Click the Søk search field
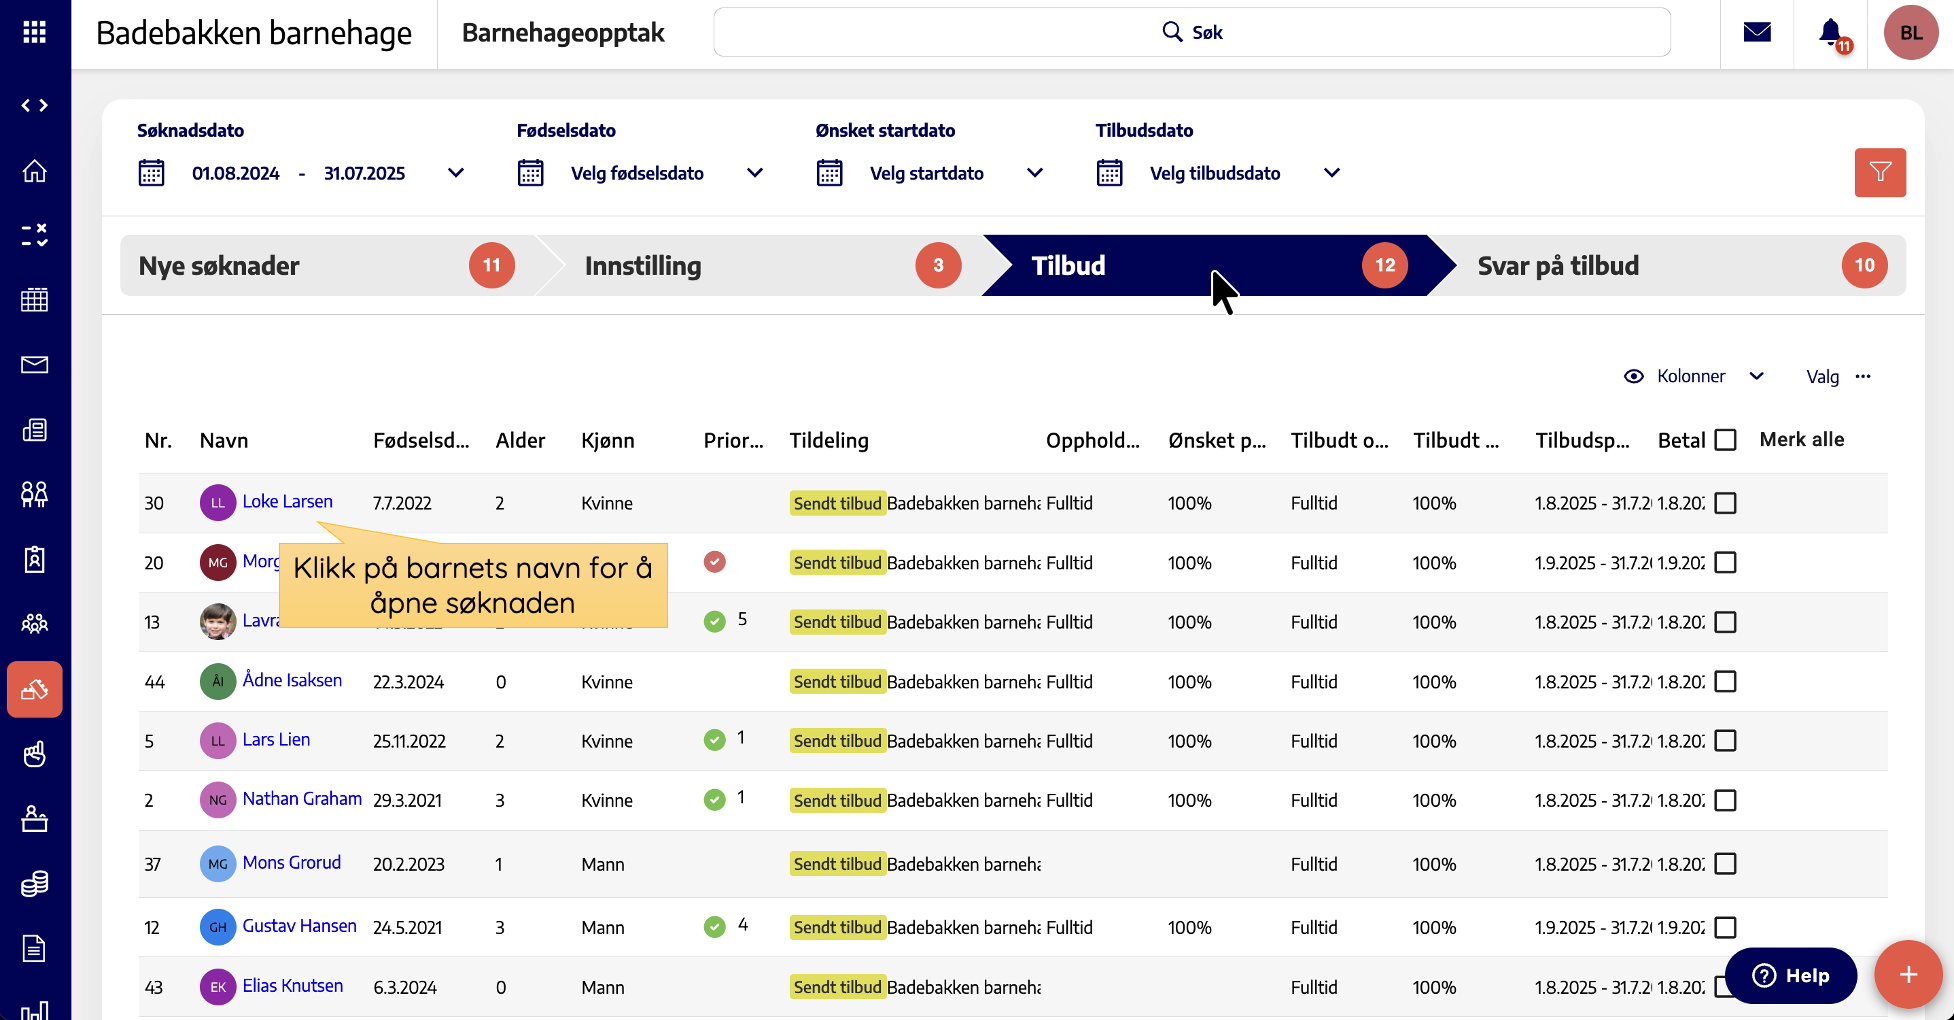1954x1020 pixels. pyautogui.click(x=1191, y=33)
